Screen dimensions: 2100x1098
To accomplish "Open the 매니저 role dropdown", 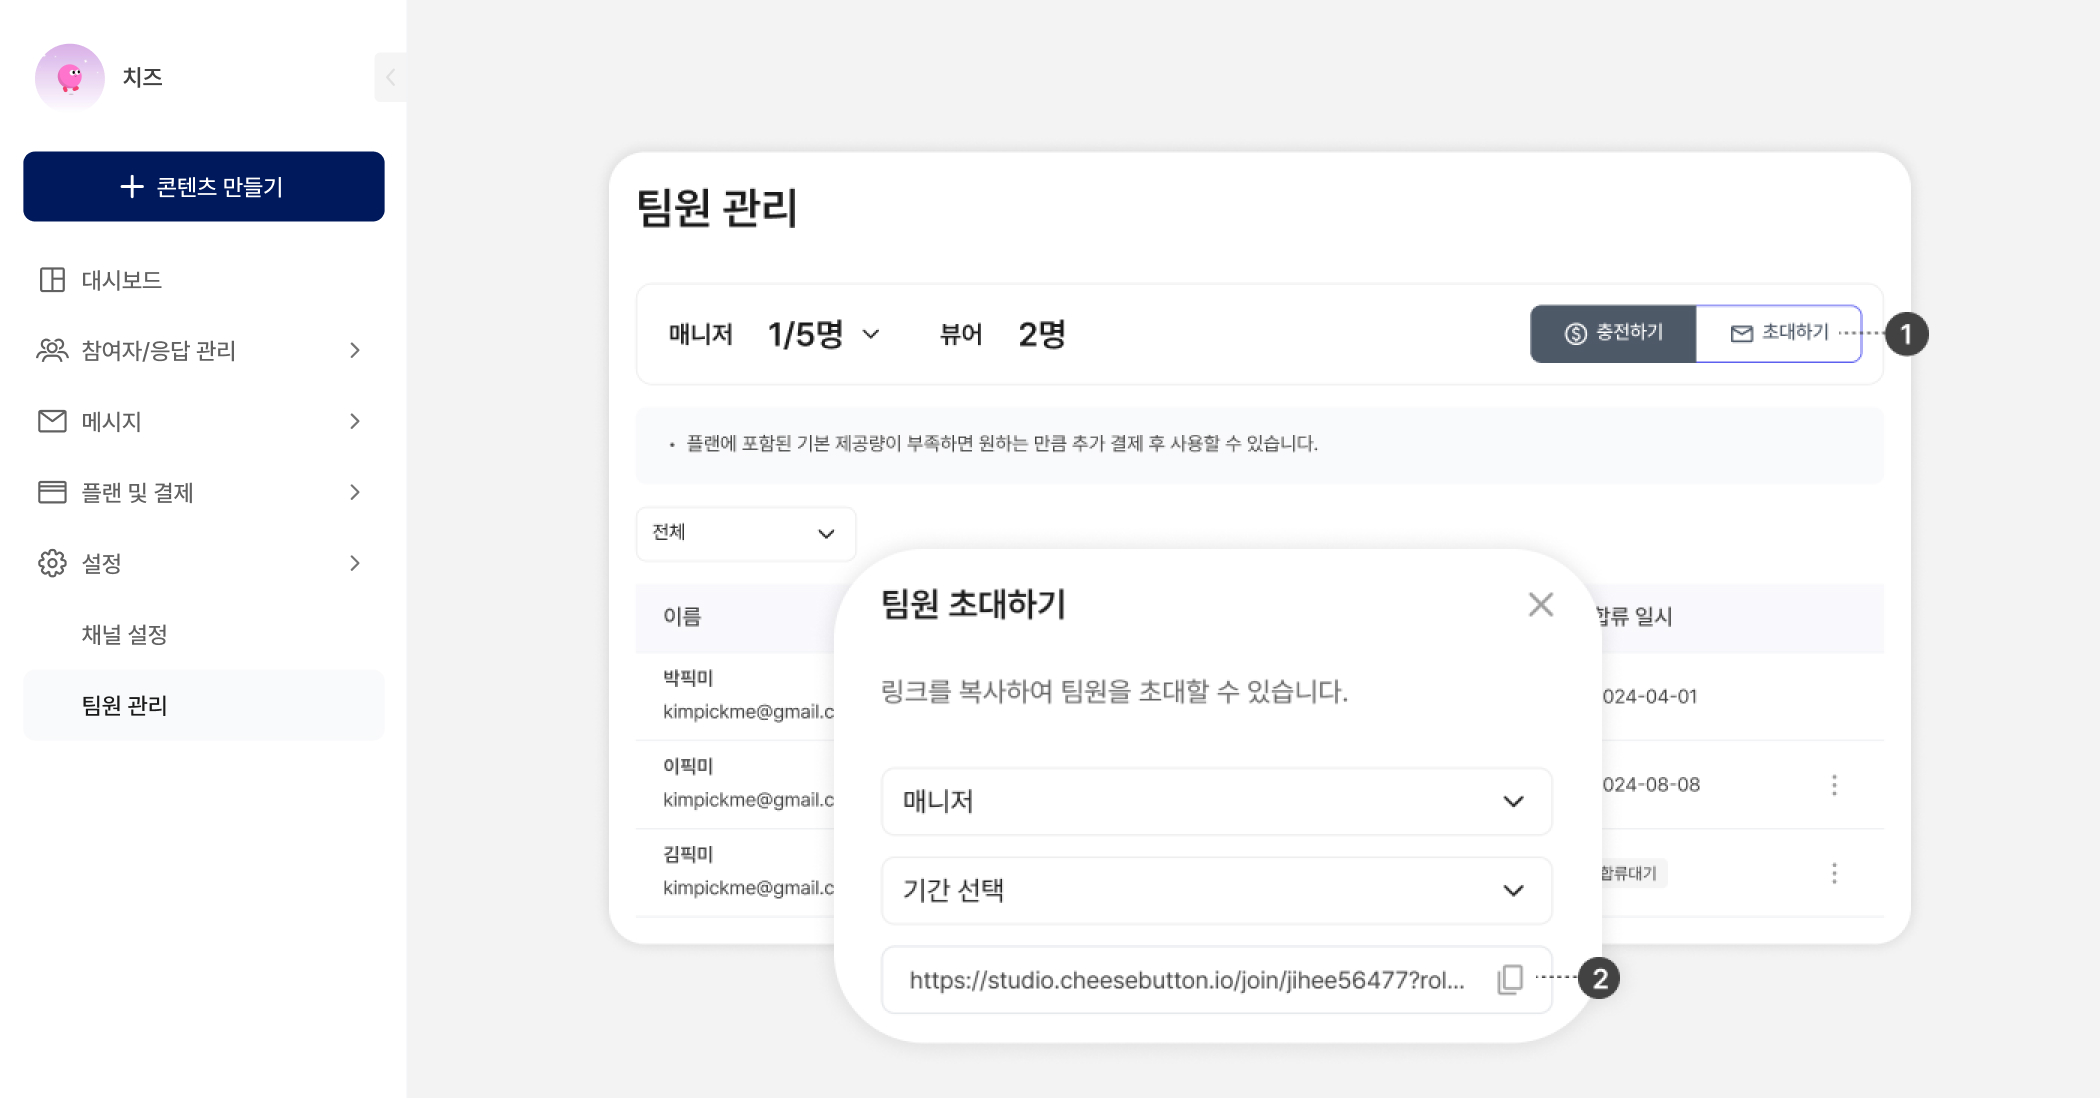I will click(1216, 801).
